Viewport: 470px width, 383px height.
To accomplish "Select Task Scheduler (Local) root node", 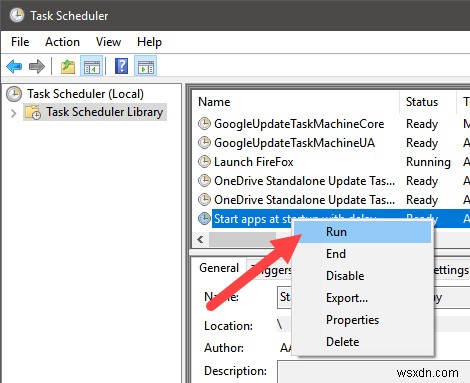I will (85, 94).
